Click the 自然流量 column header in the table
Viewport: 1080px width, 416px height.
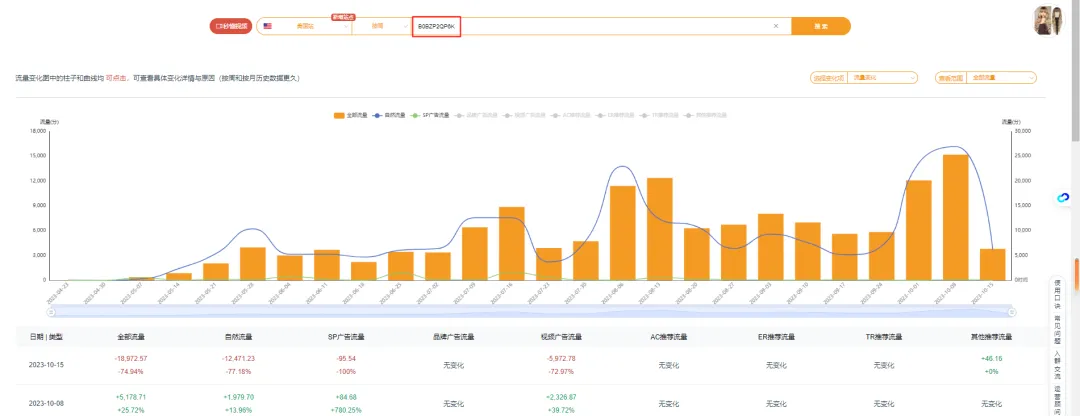coord(239,337)
